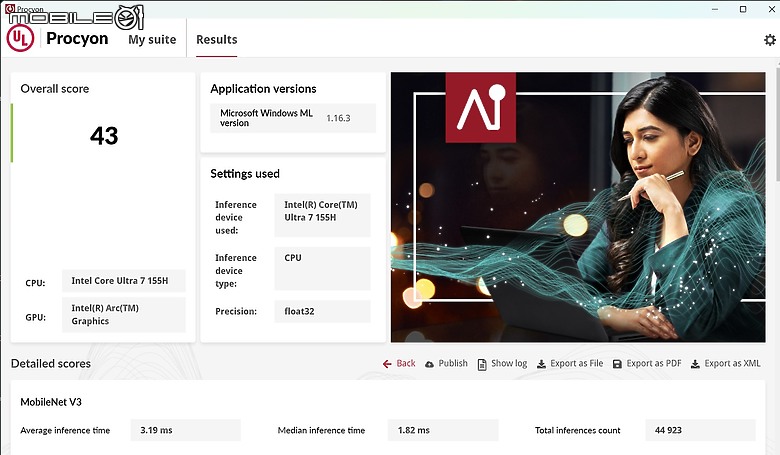The width and height of the screenshot is (780, 455).
Task: Export as File
Action: (570, 364)
